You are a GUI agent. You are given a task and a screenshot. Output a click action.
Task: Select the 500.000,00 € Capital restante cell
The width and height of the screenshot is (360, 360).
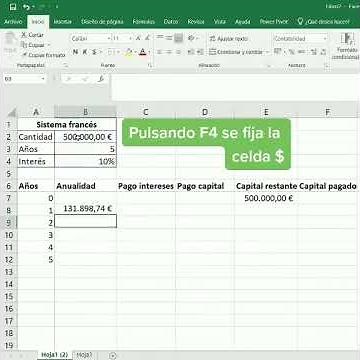click(x=266, y=198)
